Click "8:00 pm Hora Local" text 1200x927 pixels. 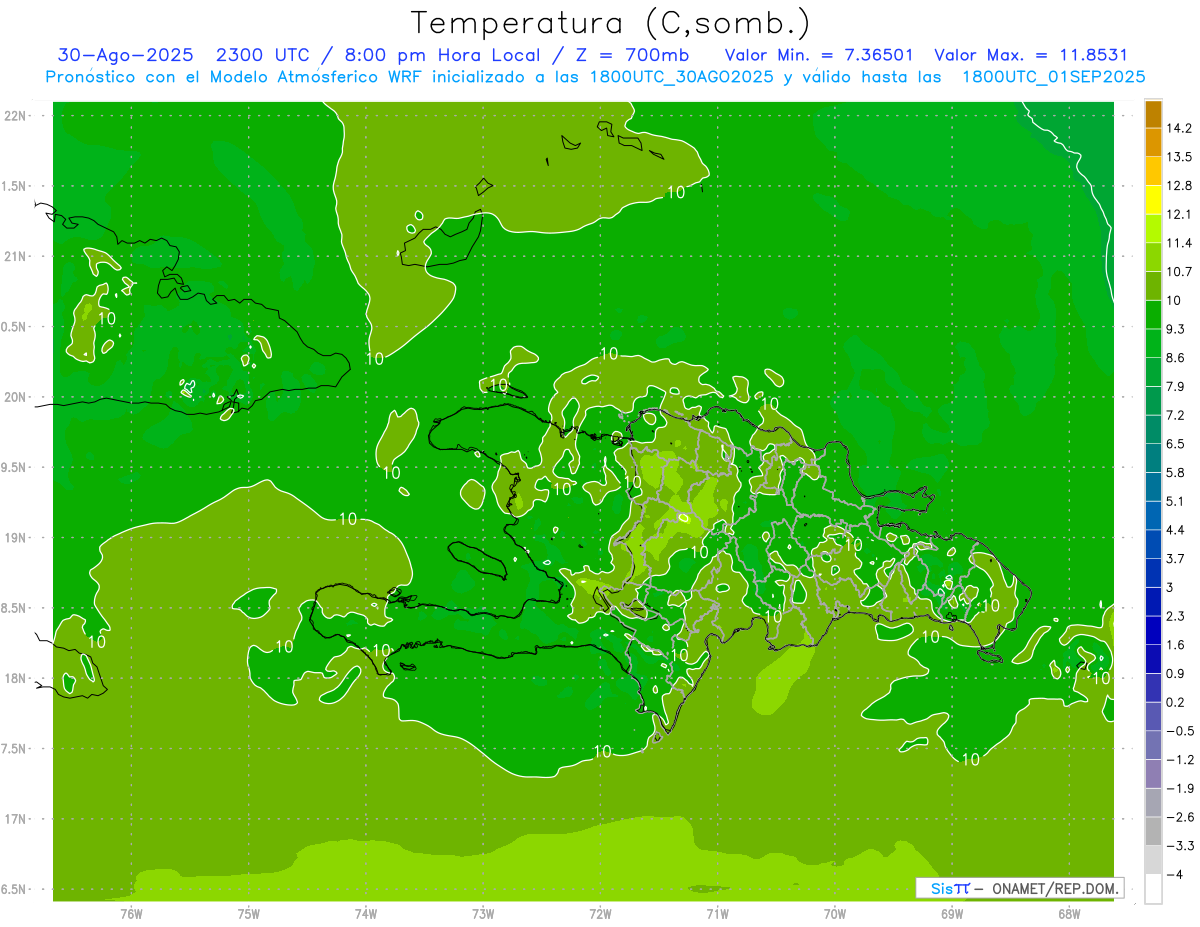(x=442, y=55)
